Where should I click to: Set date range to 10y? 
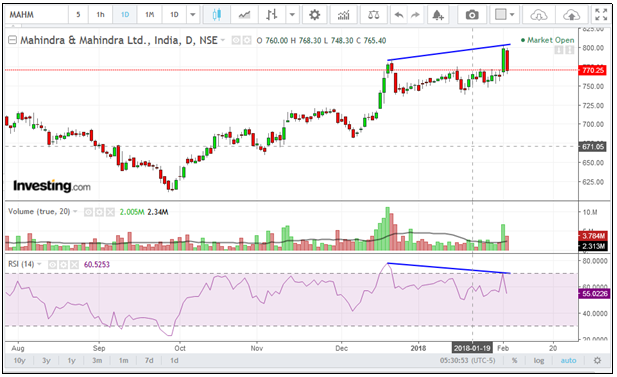(x=19, y=360)
